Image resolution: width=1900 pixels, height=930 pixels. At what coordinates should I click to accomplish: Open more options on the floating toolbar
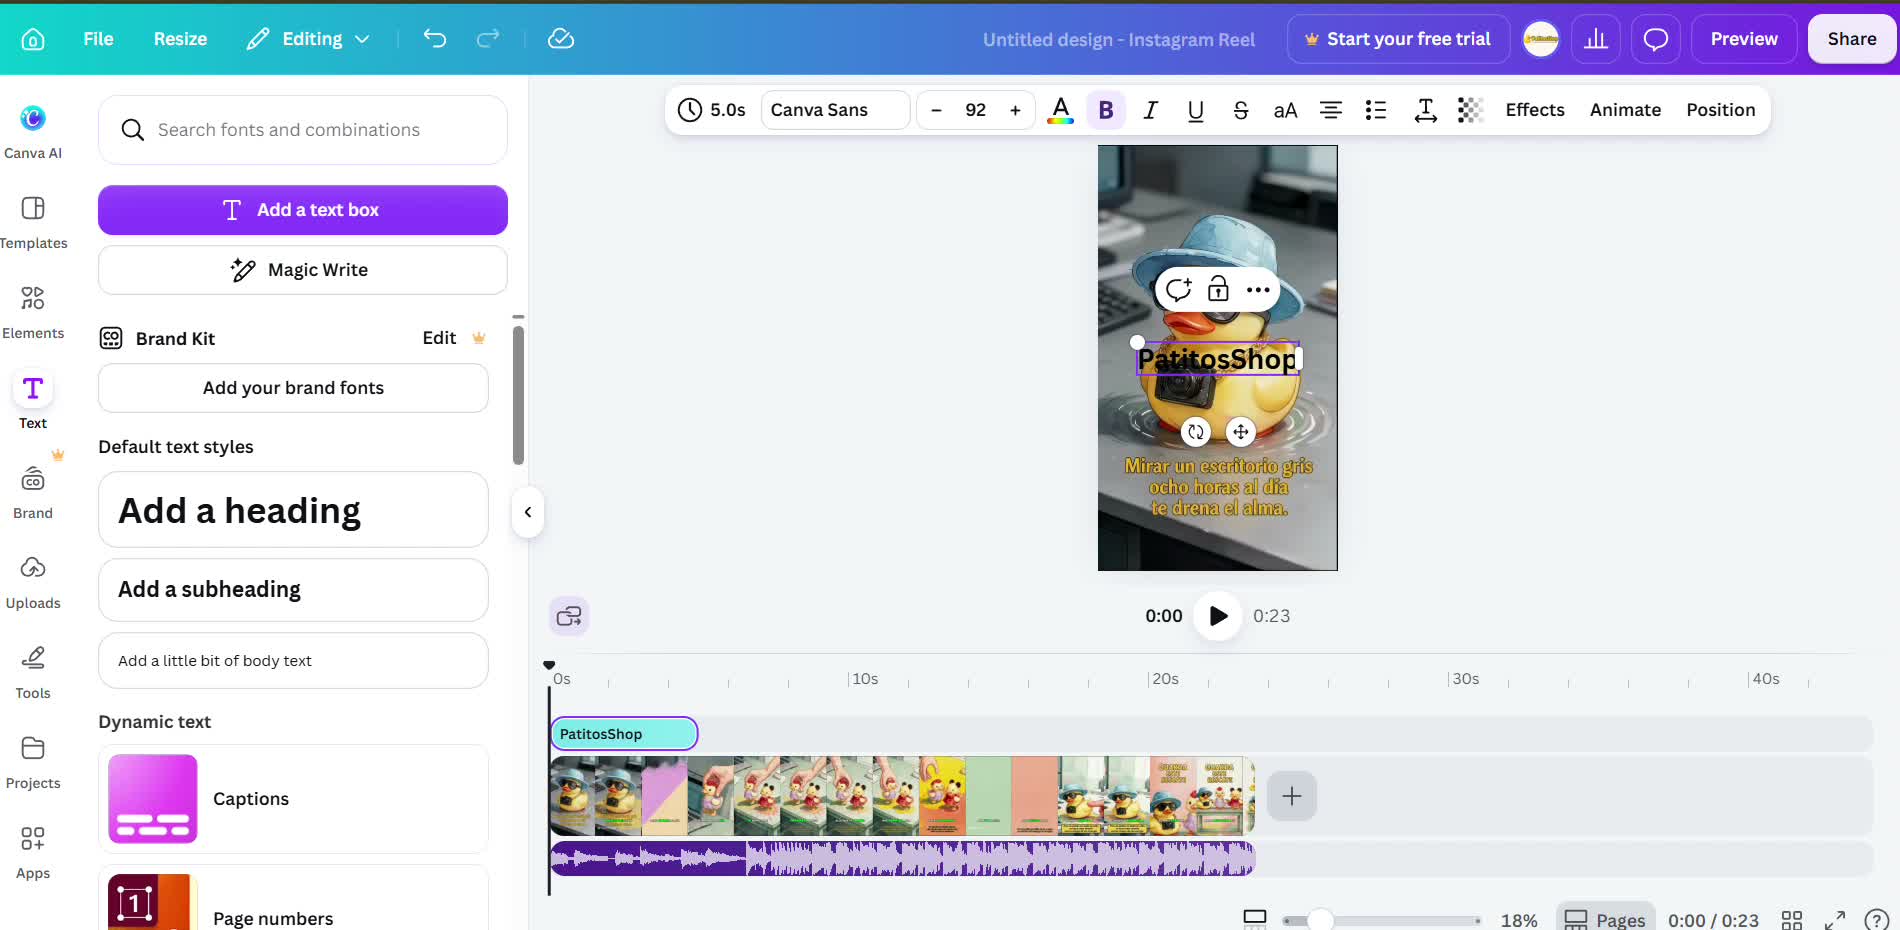(x=1258, y=290)
